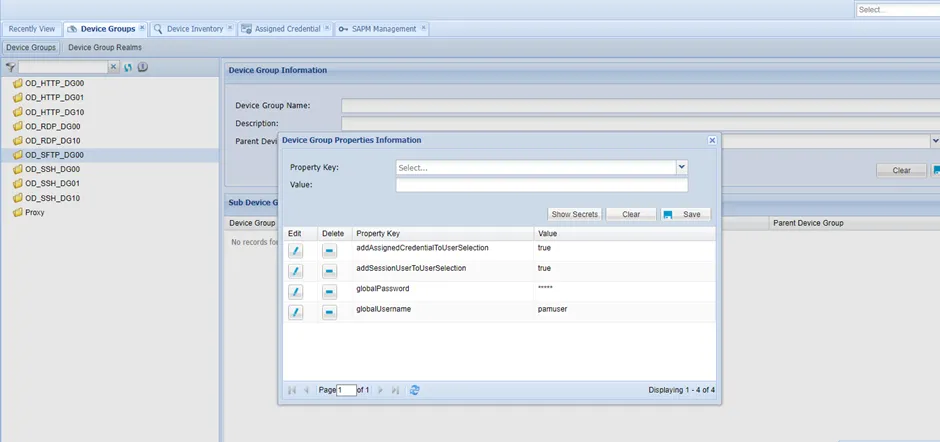Close the Device Groups tab

(142, 28)
